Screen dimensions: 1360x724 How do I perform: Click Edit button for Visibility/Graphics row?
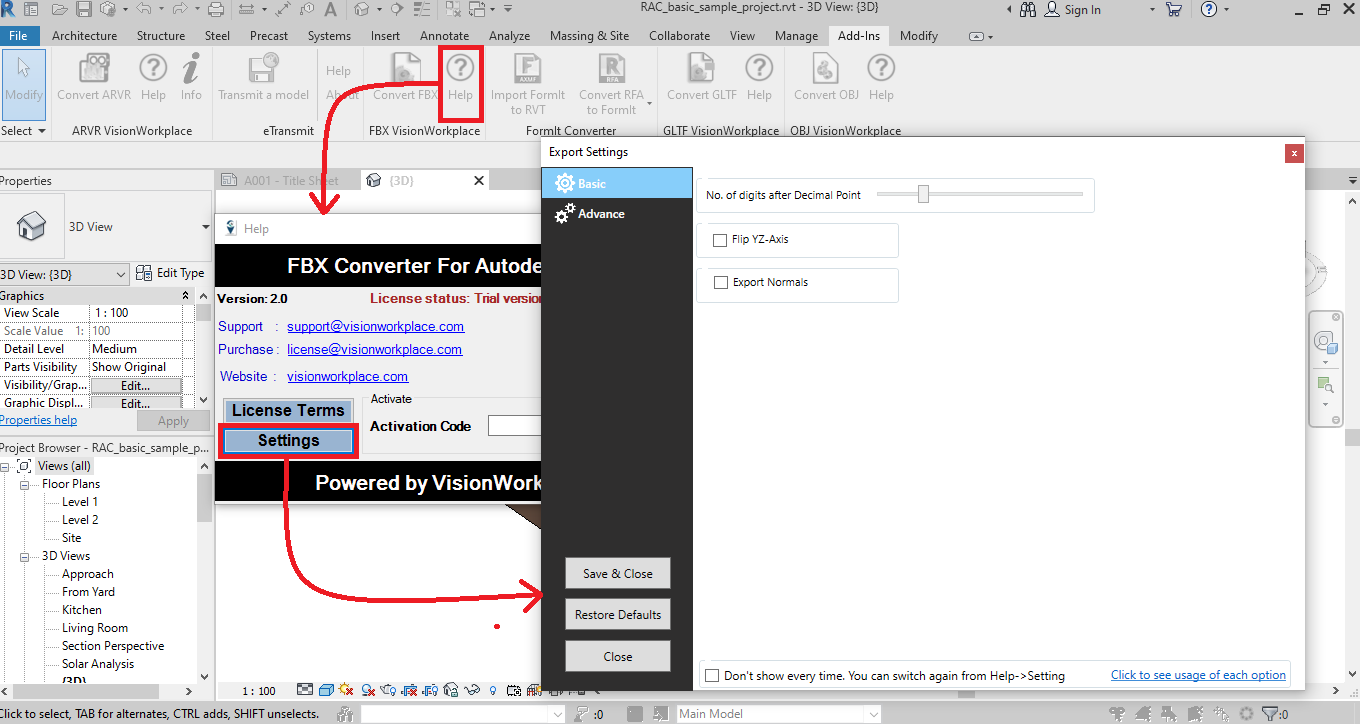point(136,385)
